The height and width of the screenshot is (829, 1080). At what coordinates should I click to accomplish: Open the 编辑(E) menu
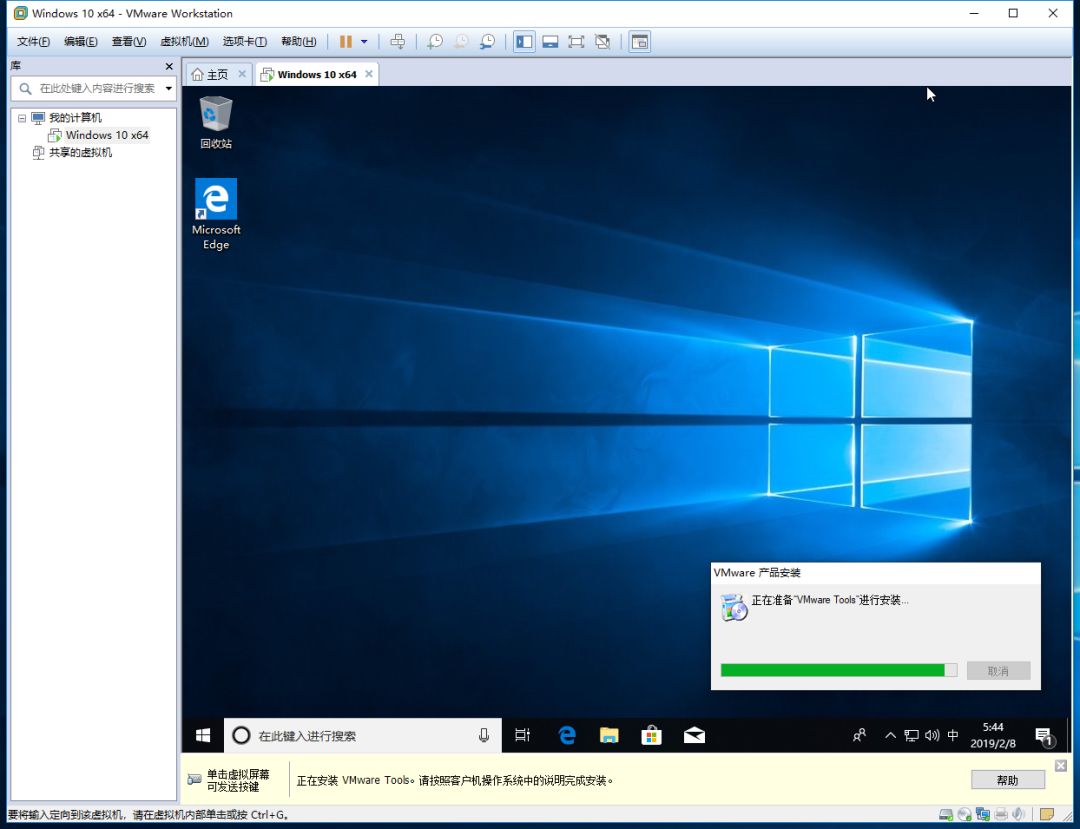click(81, 41)
